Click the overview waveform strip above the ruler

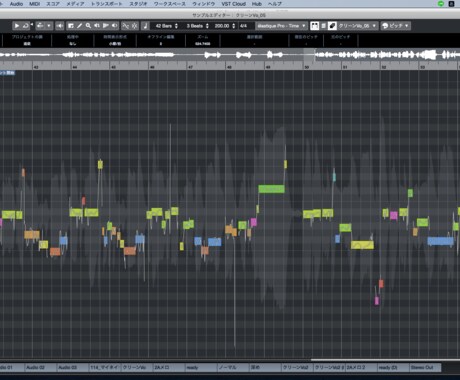pos(230,55)
